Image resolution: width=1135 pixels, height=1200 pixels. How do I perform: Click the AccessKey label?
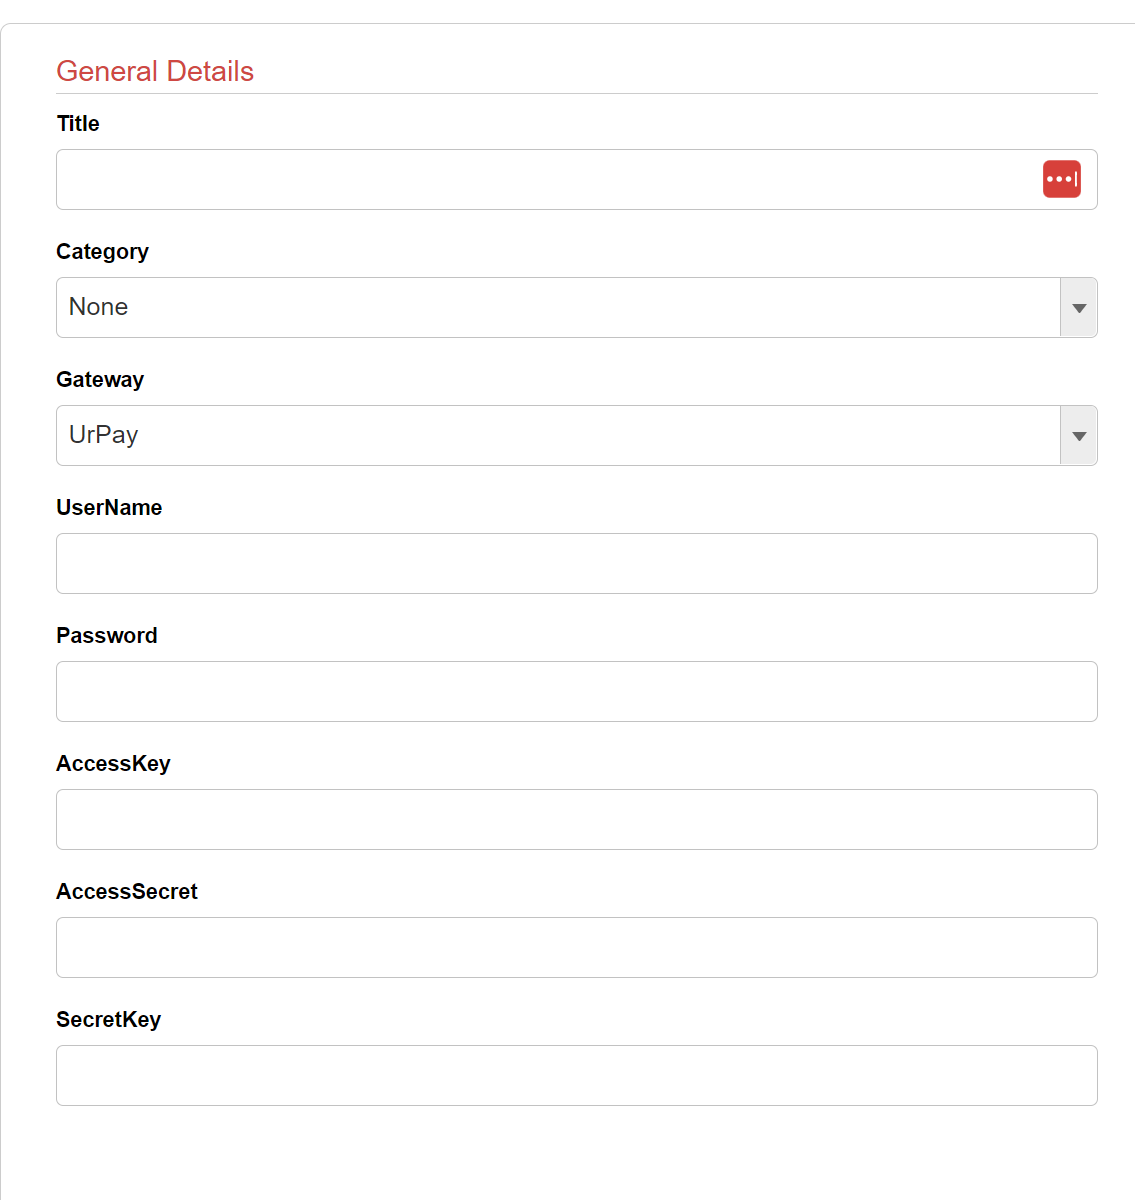pos(113,764)
